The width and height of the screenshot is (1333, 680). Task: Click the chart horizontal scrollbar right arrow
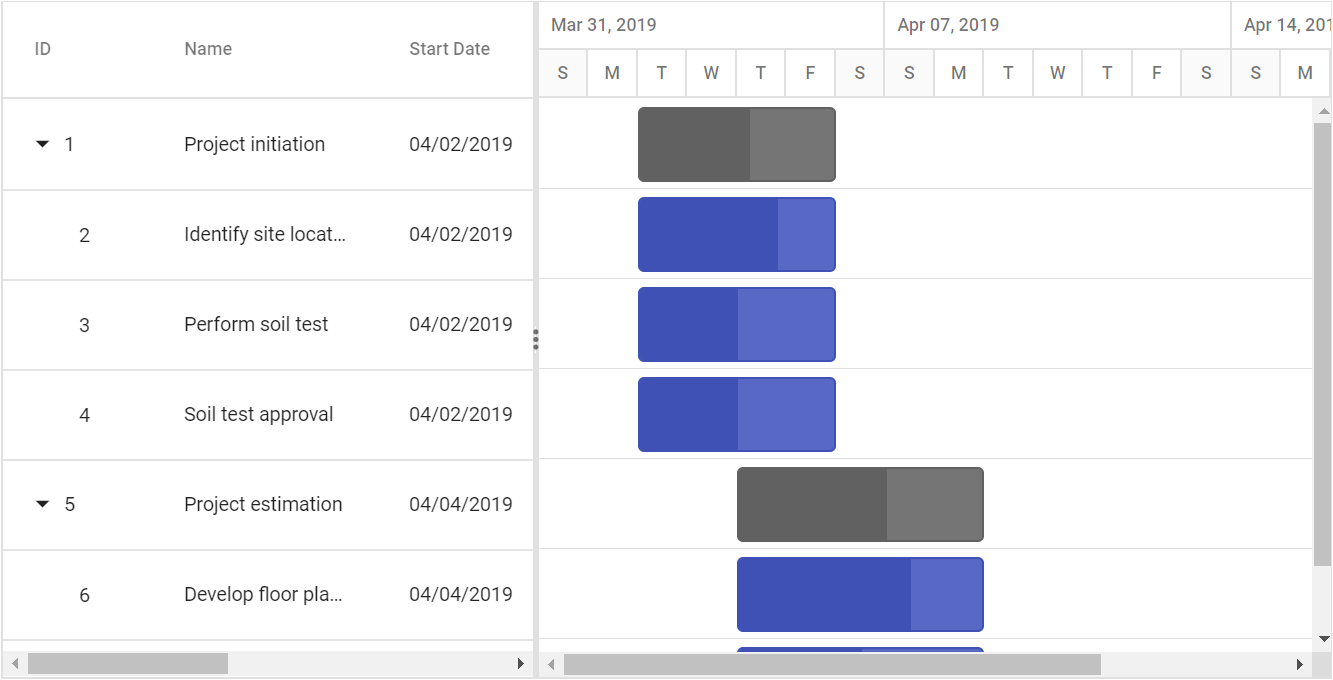[x=1300, y=664]
